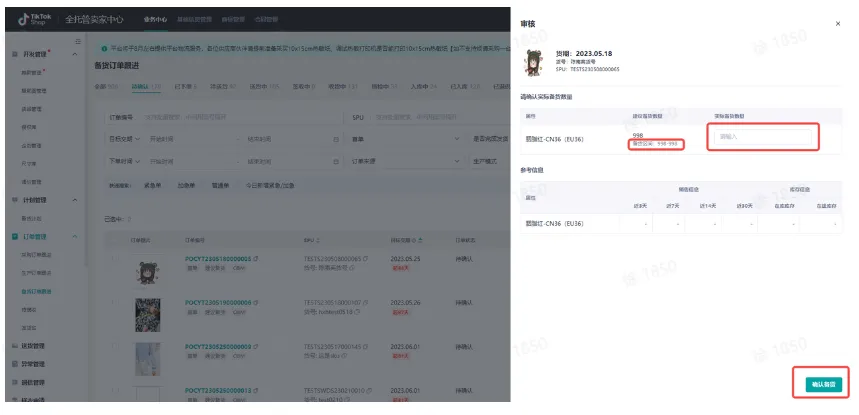Viewport: 859px width, 415px height.
Task: Open order link POCYT2305250000009
Action: click(x=218, y=347)
